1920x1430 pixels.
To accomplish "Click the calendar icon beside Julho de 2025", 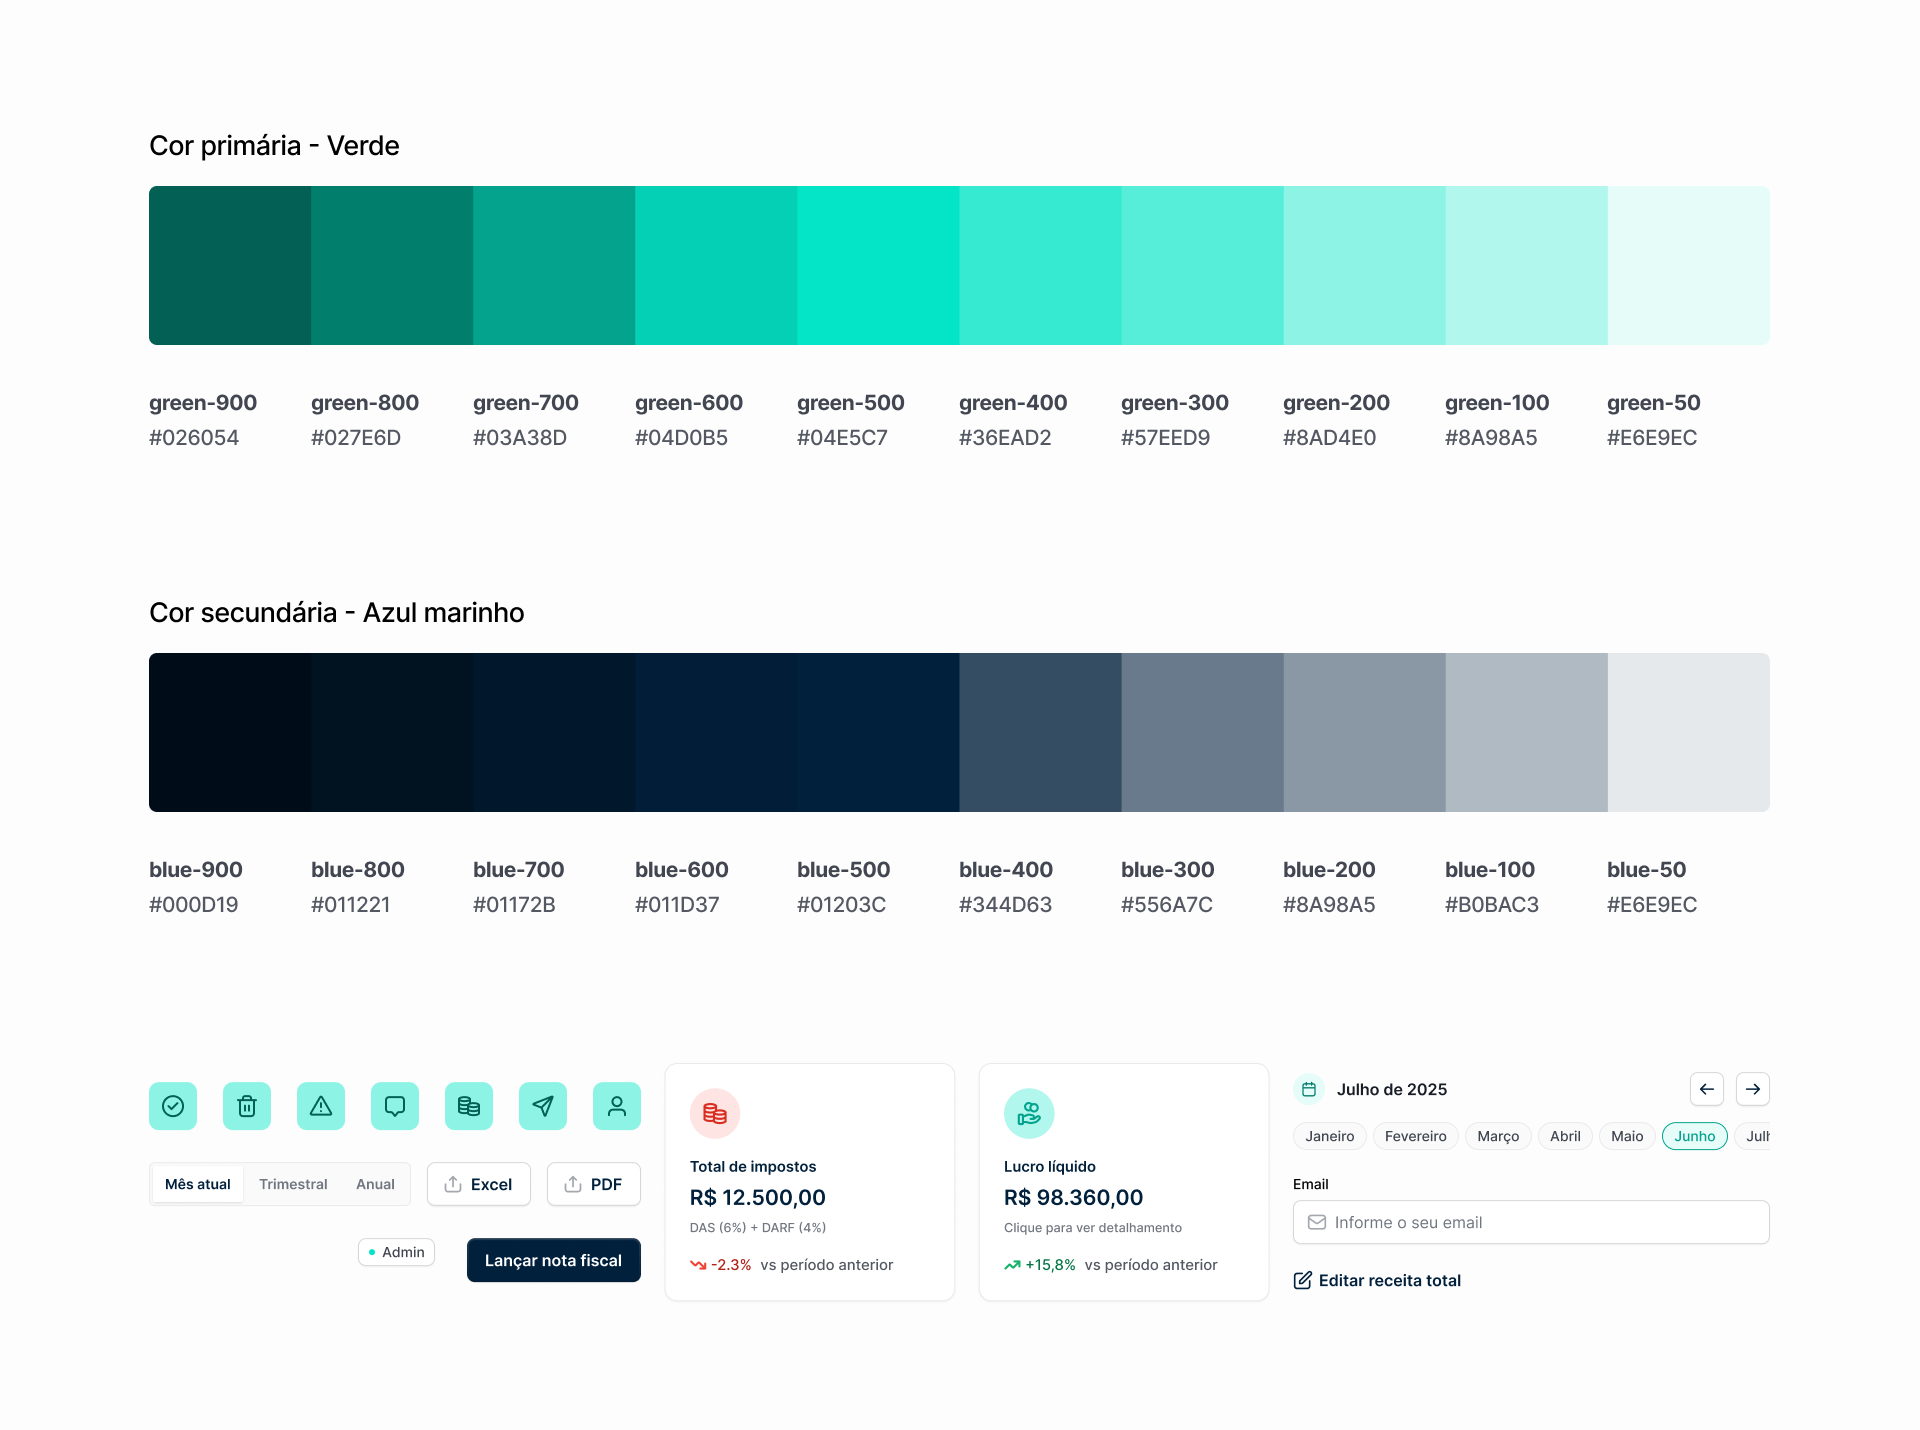I will coord(1309,1089).
